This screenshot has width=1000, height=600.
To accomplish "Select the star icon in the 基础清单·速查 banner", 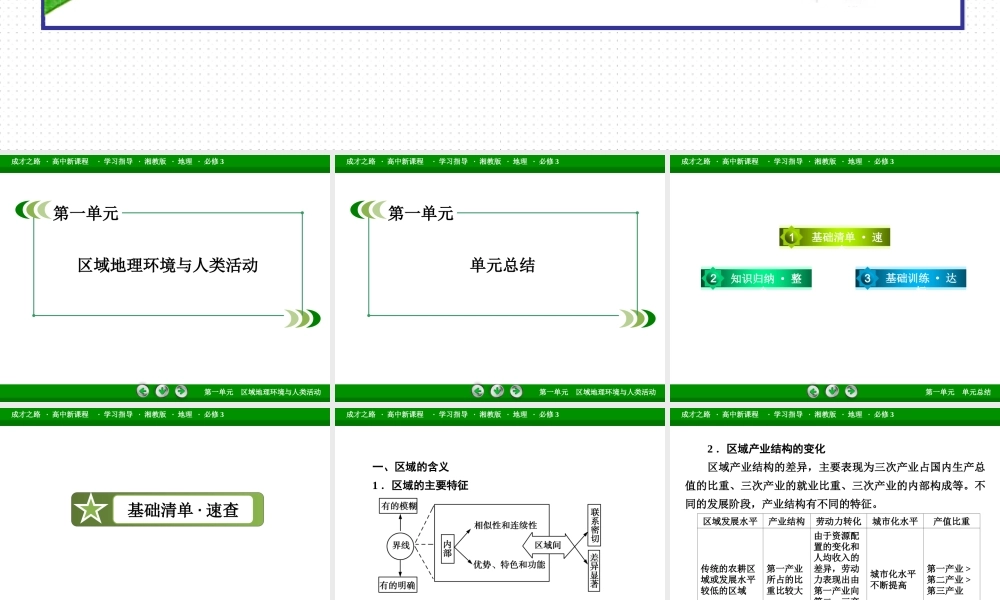I will click(x=94, y=509).
